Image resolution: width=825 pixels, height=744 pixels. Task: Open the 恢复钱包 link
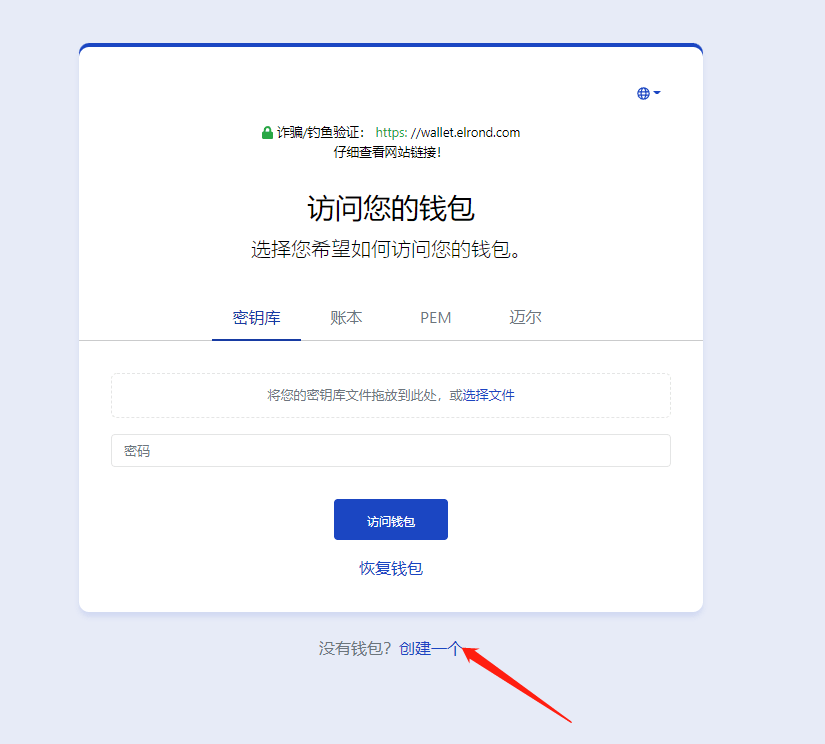pyautogui.click(x=391, y=569)
